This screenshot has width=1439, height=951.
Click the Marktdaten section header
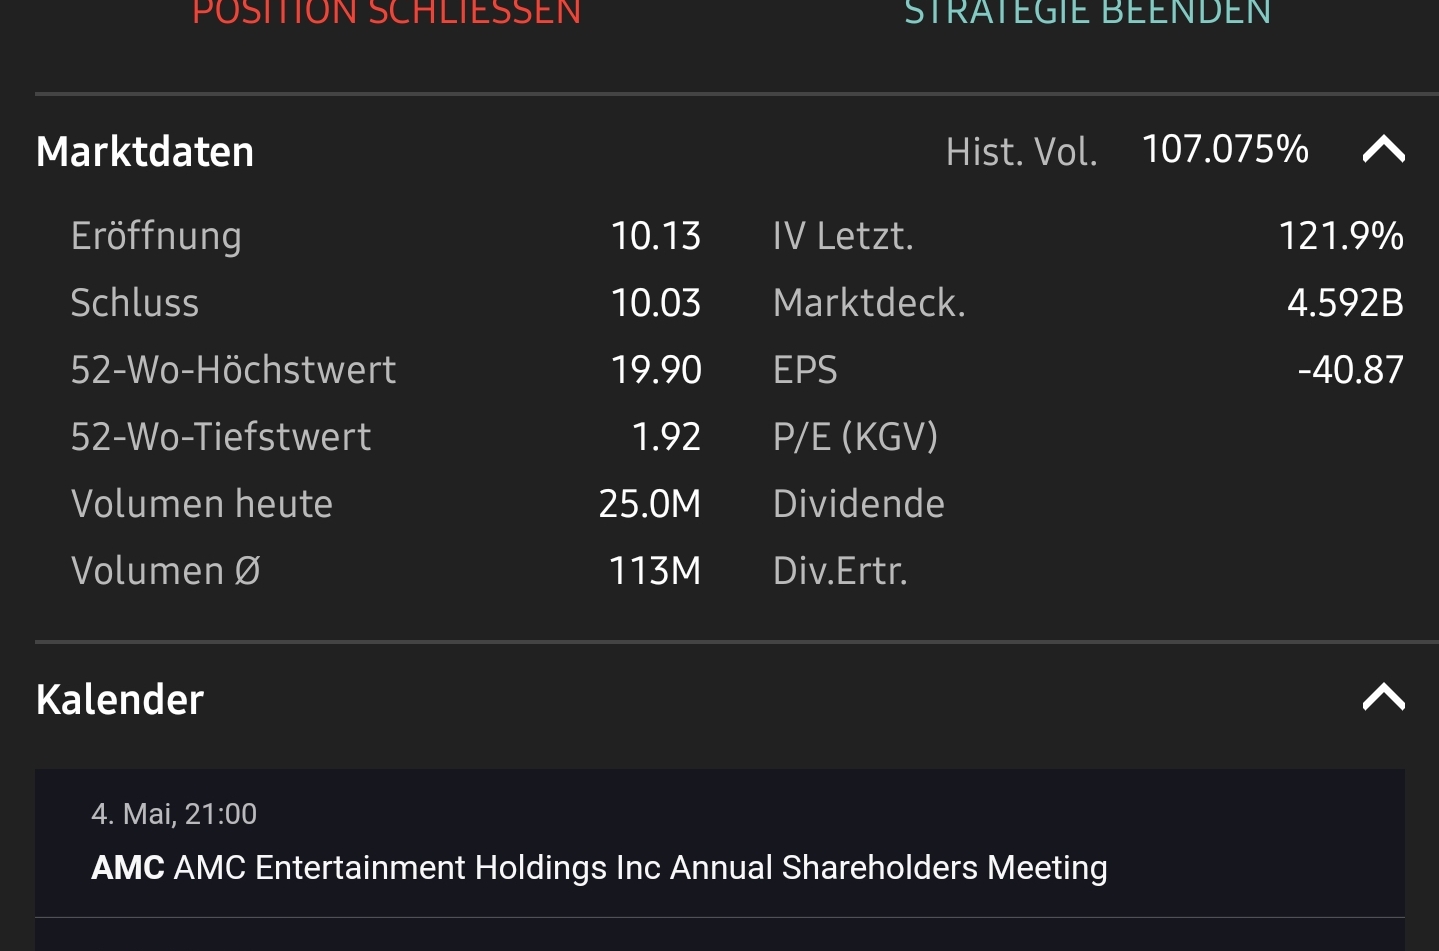(x=145, y=152)
